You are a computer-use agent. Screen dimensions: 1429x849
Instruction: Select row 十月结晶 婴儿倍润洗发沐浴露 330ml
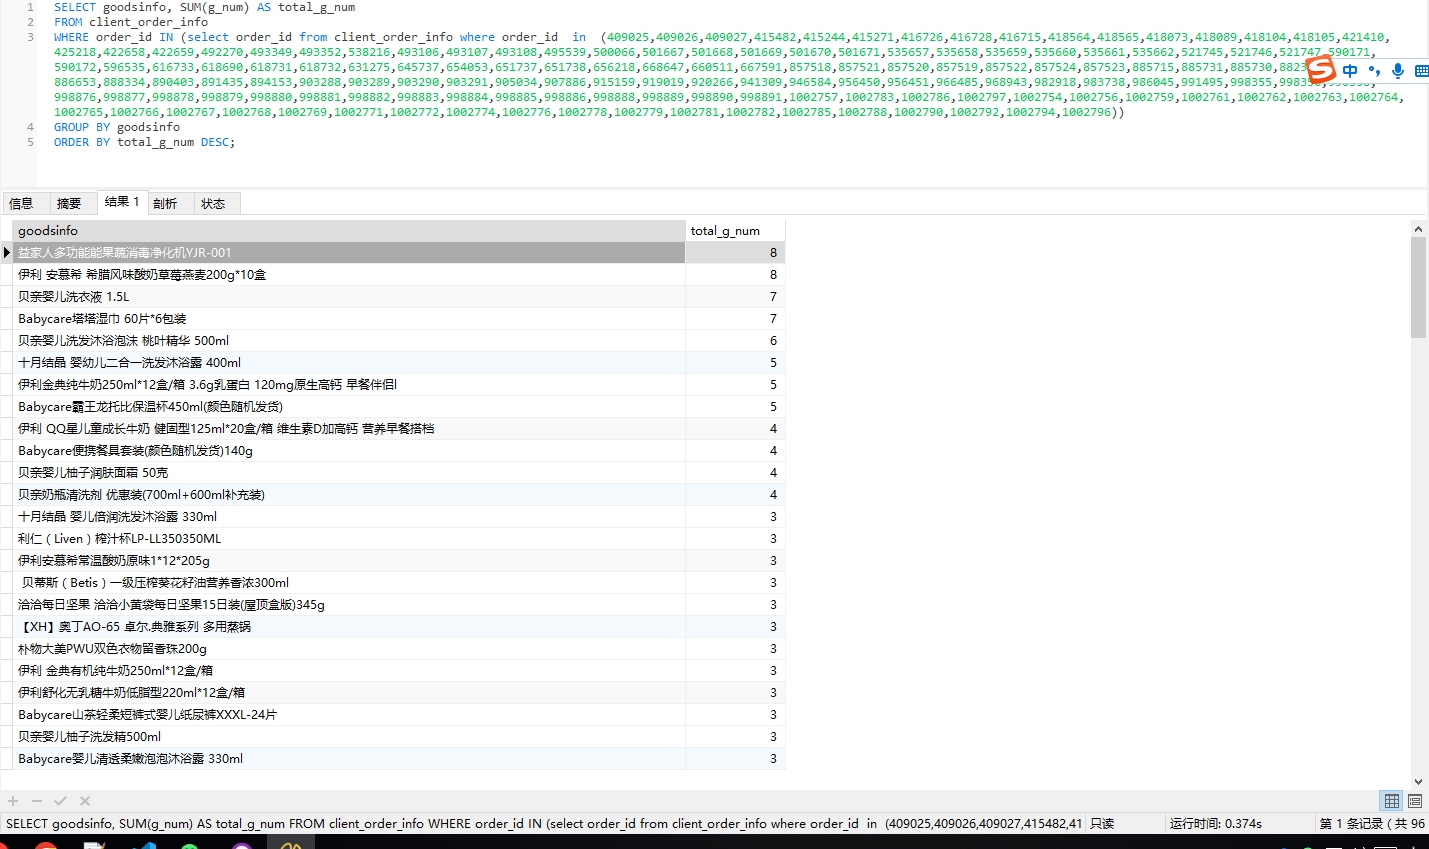coord(349,517)
